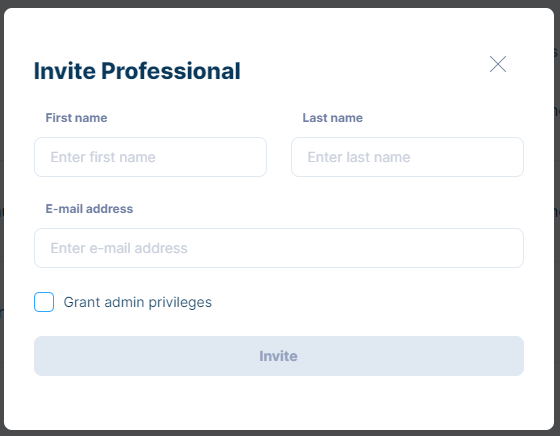Click the Last name field label
This screenshot has width=560, height=436.
pos(332,118)
